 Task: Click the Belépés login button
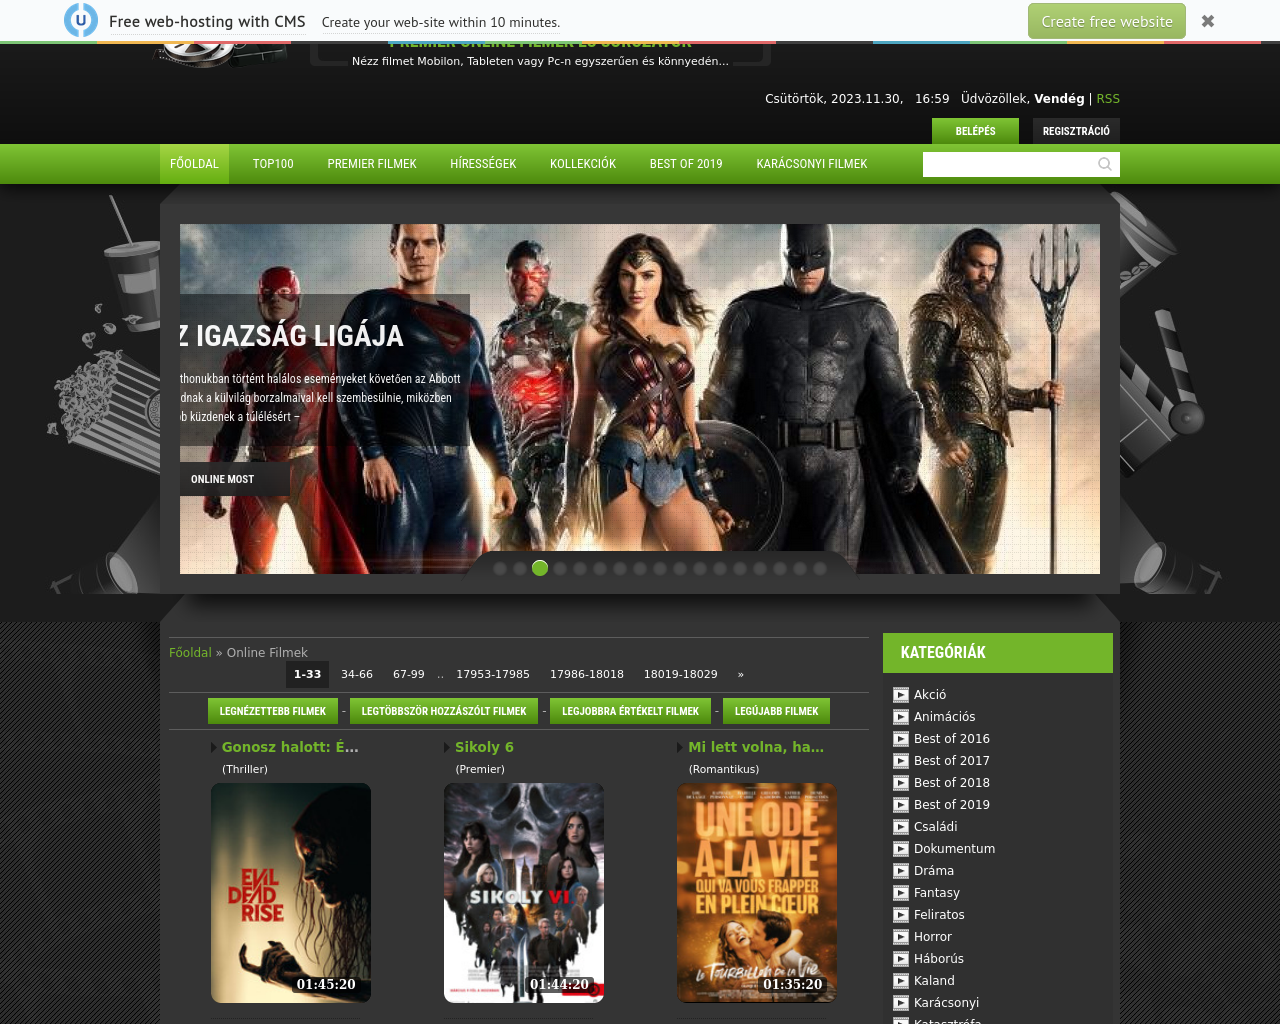click(975, 131)
